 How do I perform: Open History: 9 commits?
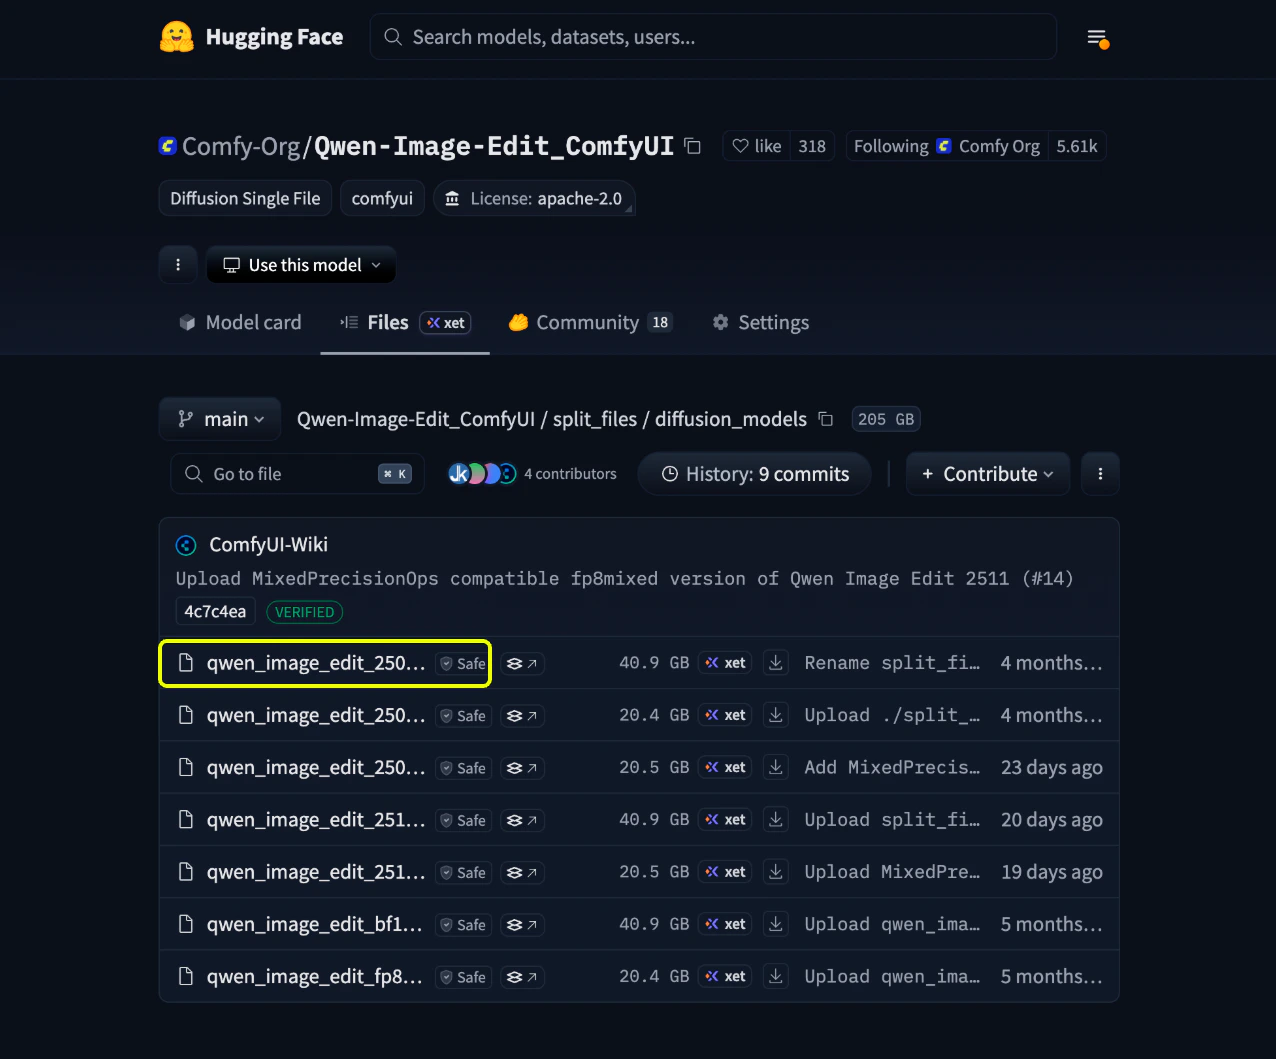[754, 474]
